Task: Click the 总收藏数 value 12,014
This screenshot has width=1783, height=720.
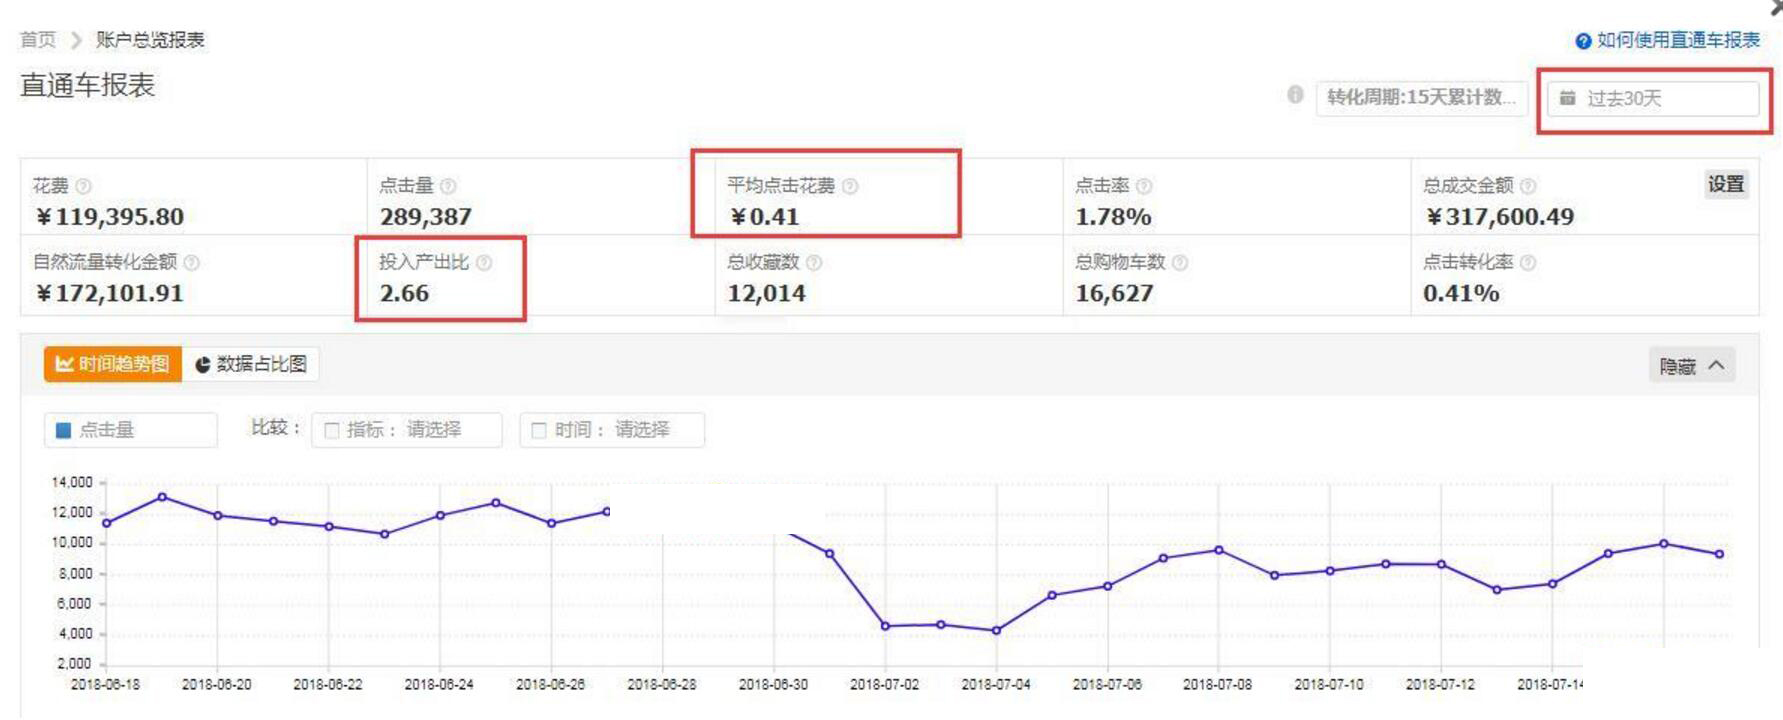Action: point(766,293)
